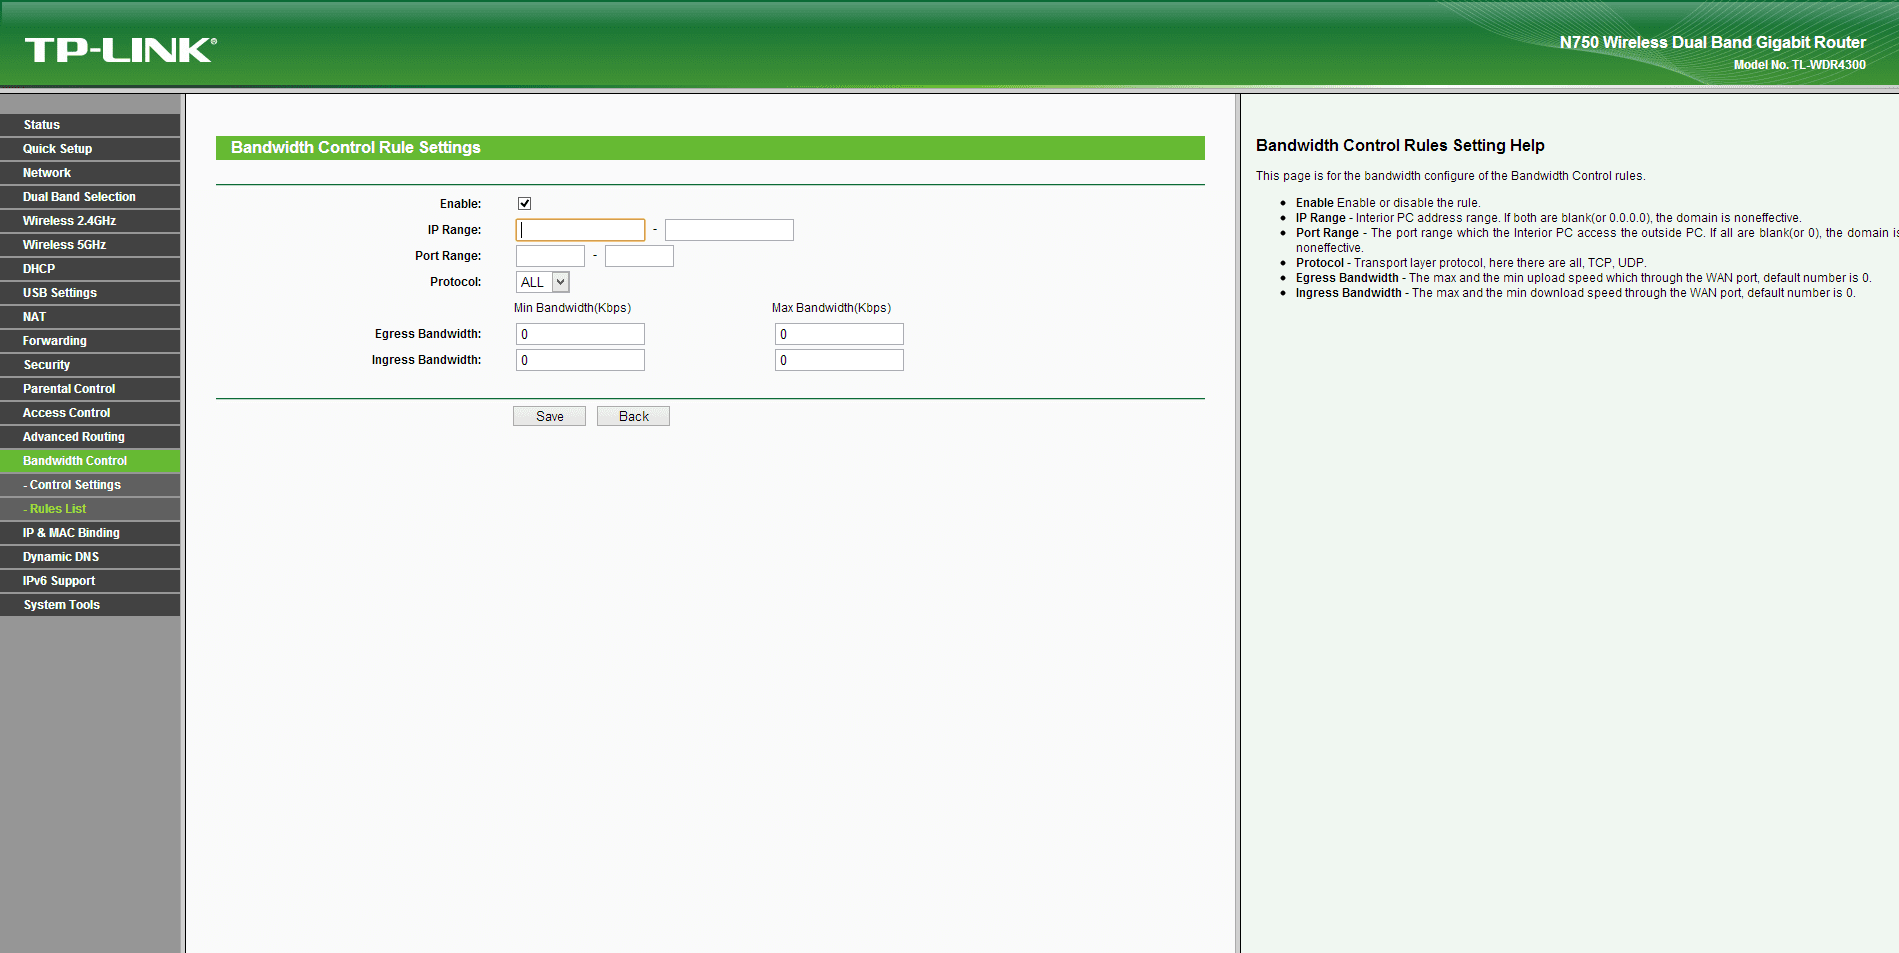
Task: Click the IP Range end field
Action: click(729, 230)
